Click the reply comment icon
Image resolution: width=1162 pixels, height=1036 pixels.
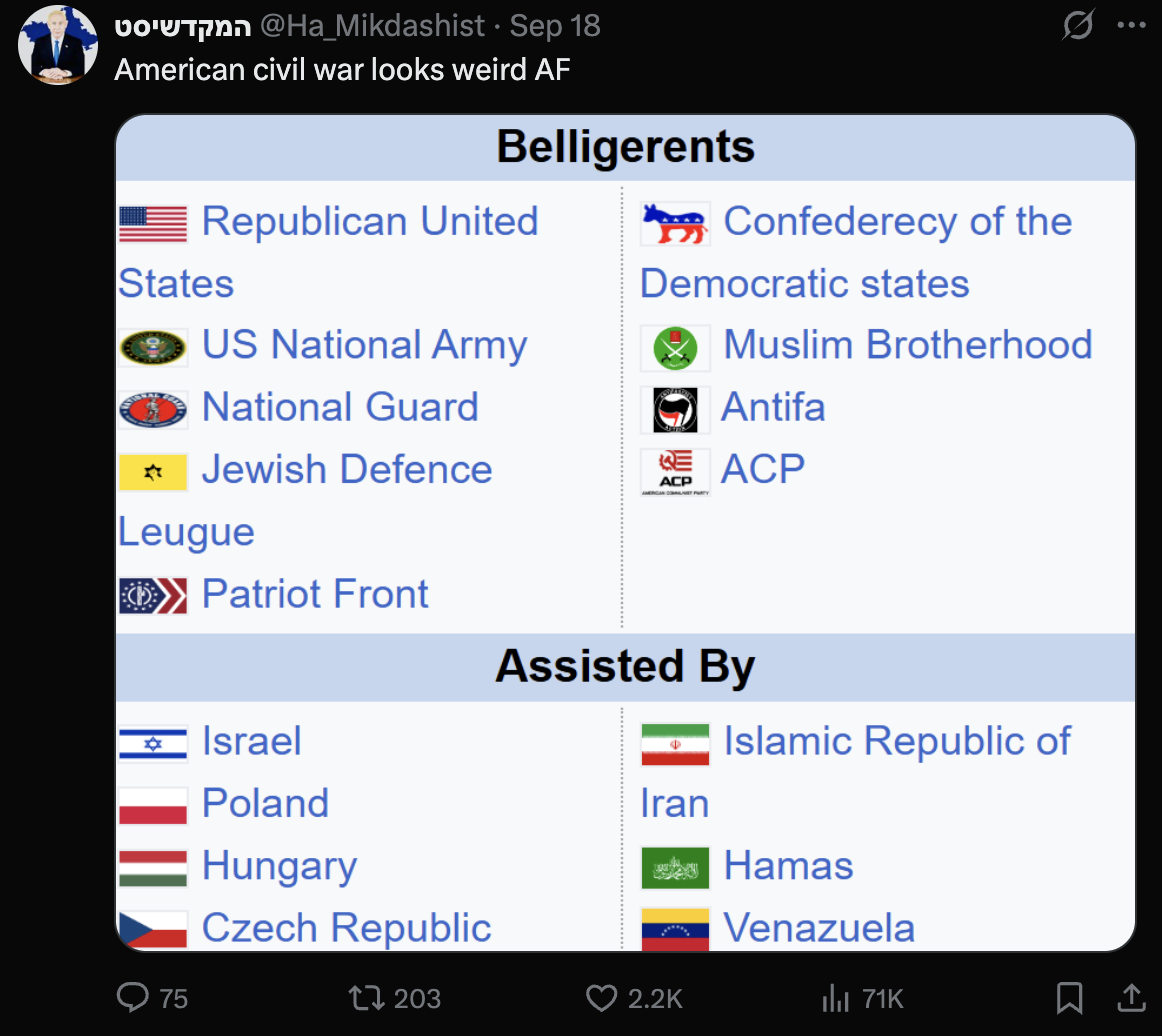tap(133, 997)
